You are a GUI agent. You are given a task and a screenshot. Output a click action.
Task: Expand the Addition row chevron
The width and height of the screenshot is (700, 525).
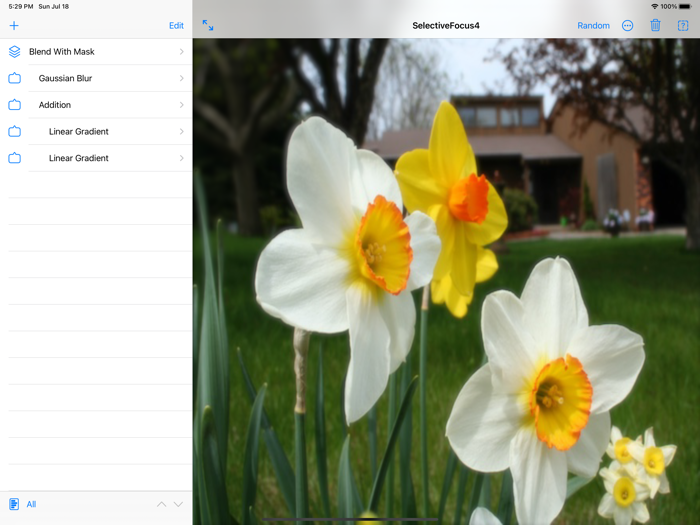[181, 105]
